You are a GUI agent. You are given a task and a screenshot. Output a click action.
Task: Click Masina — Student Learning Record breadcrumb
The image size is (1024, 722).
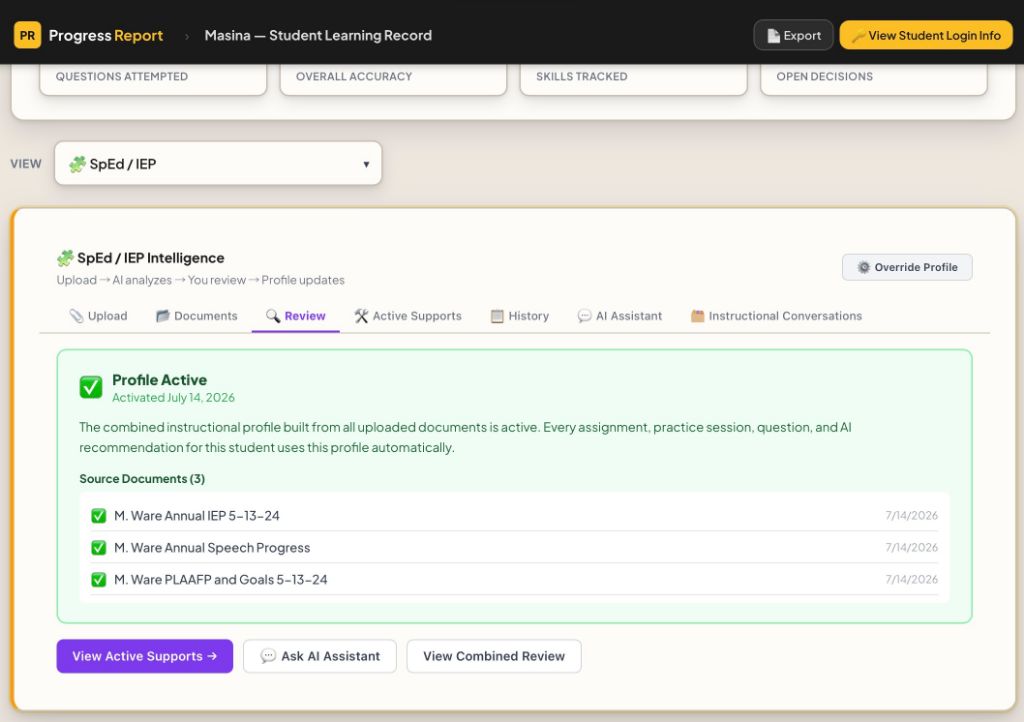318,35
